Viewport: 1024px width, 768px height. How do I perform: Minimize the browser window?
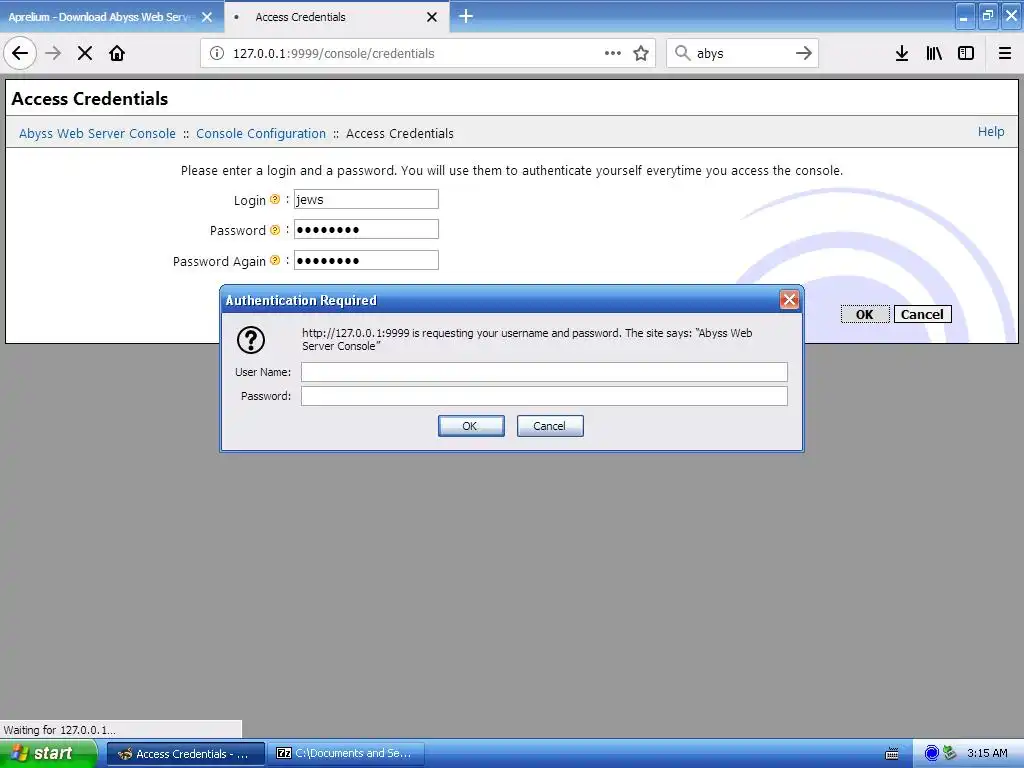click(964, 16)
